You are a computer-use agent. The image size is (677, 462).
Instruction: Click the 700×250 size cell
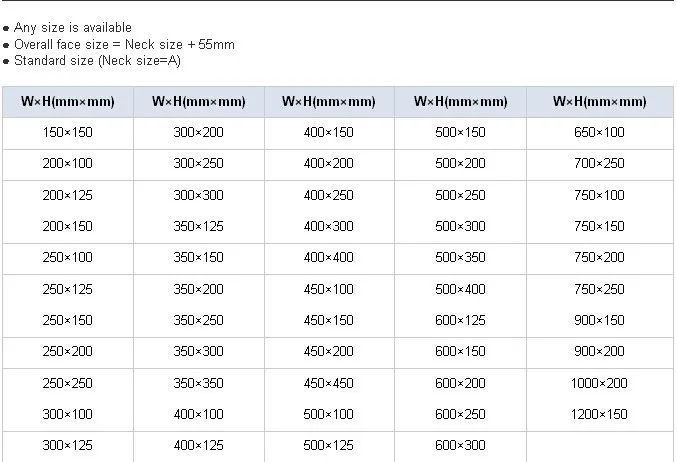(x=600, y=163)
